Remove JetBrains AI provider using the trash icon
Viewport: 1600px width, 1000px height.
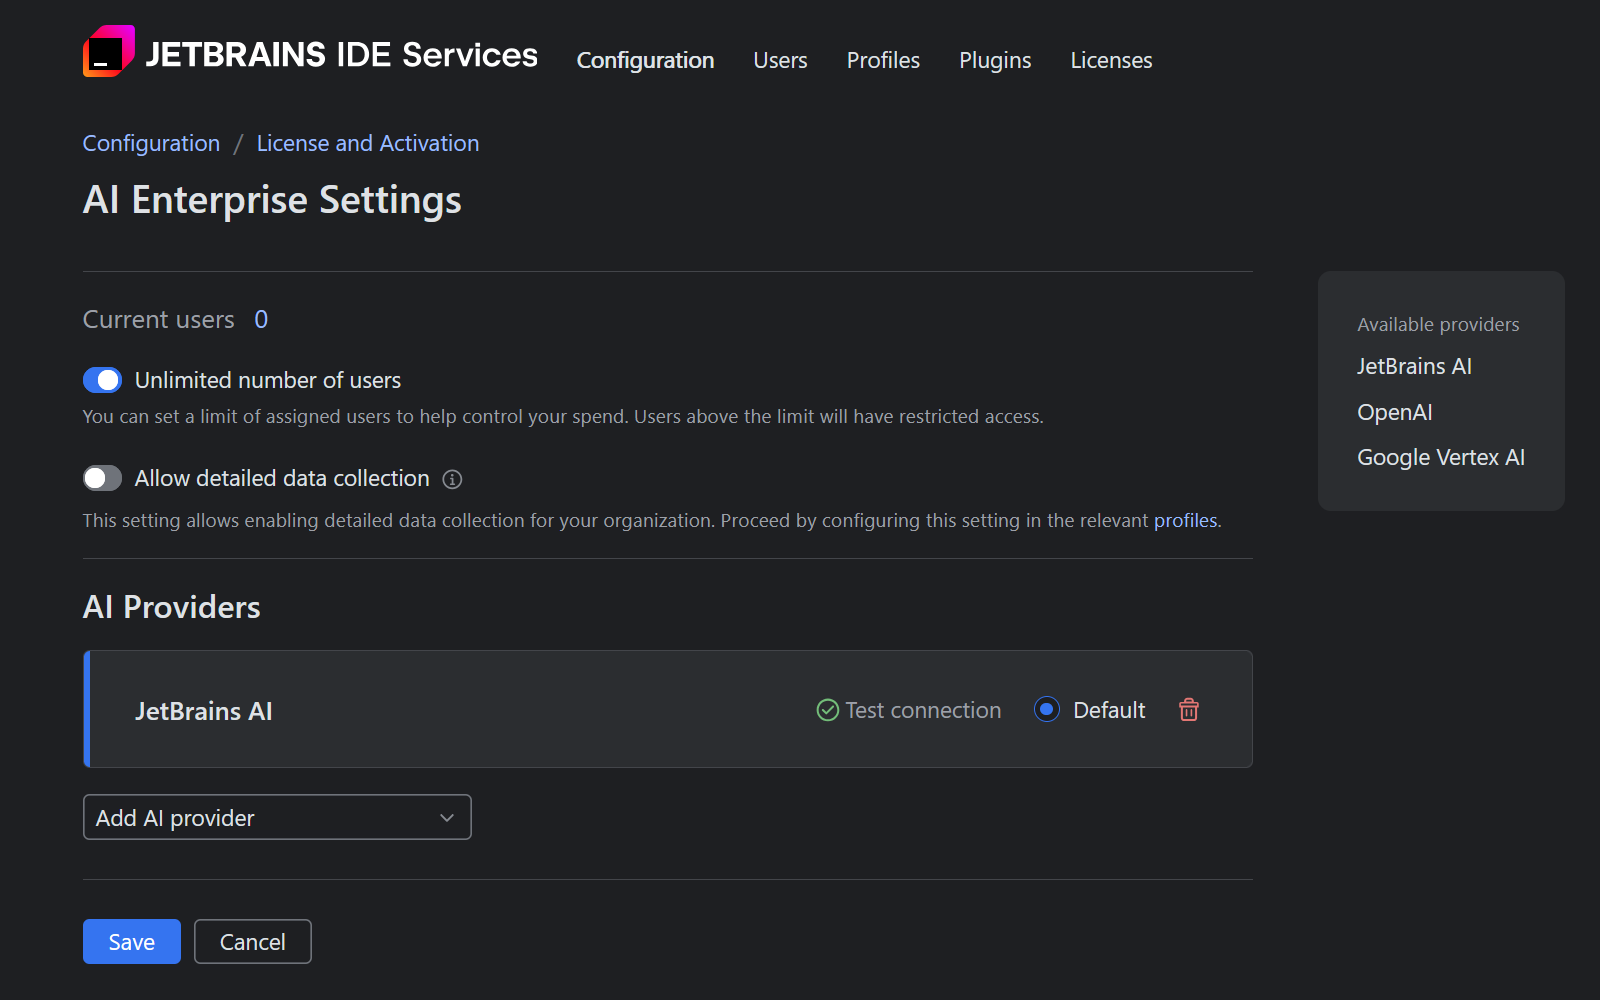(x=1188, y=710)
